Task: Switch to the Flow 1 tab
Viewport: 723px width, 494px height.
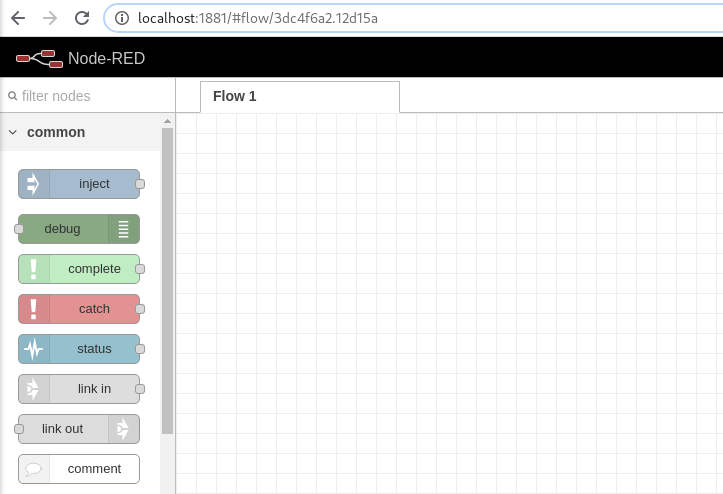Action: (235, 96)
